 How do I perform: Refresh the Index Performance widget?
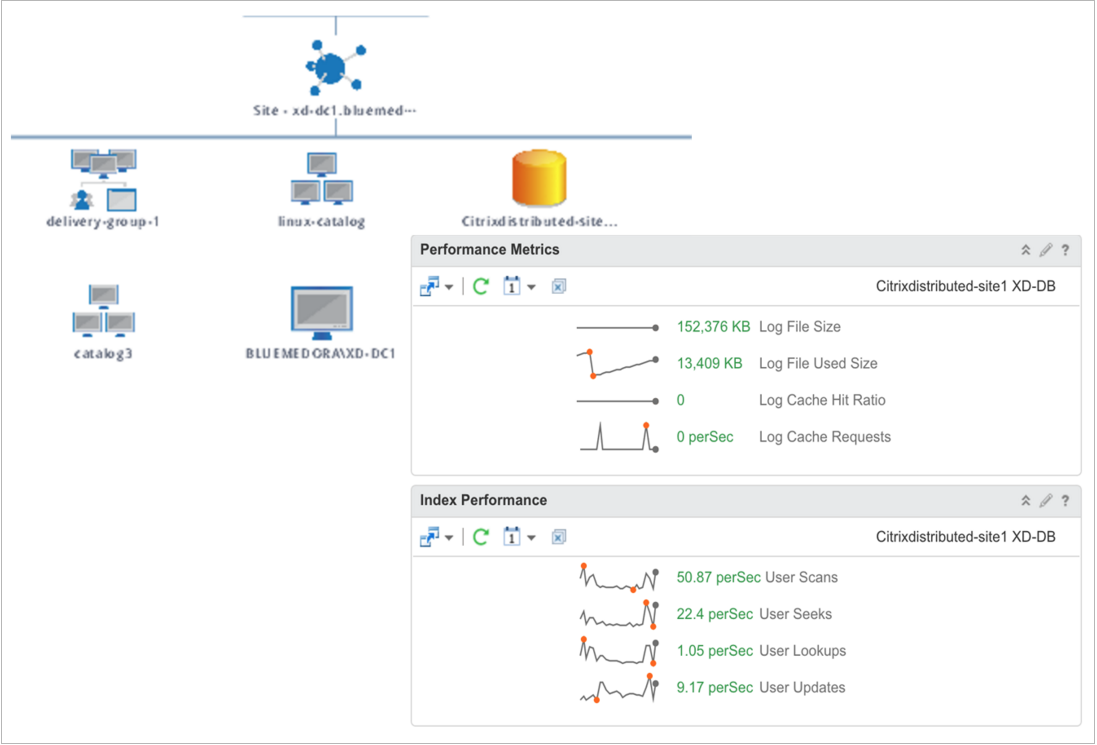pyautogui.click(x=481, y=537)
